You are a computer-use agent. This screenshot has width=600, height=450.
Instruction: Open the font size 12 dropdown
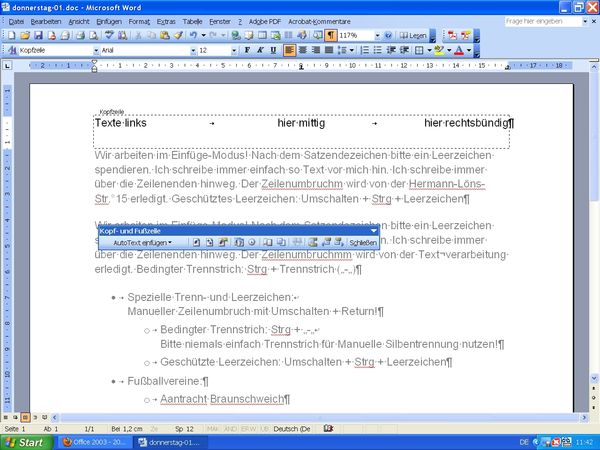(x=234, y=50)
